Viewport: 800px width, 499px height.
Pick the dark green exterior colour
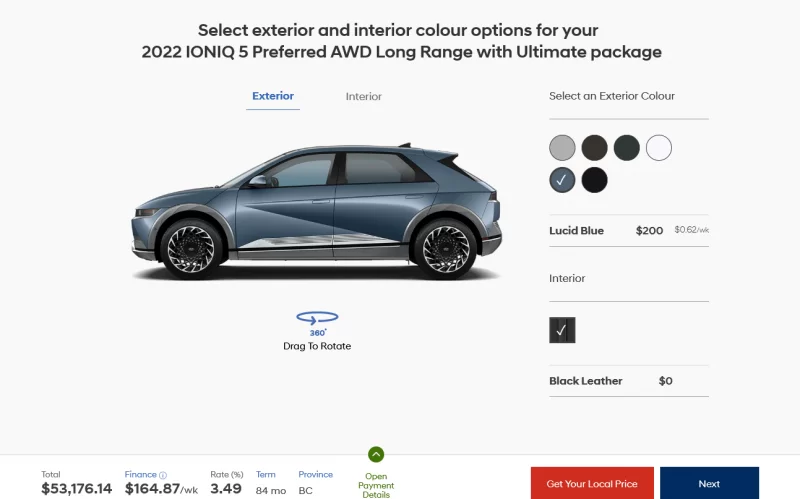point(627,148)
